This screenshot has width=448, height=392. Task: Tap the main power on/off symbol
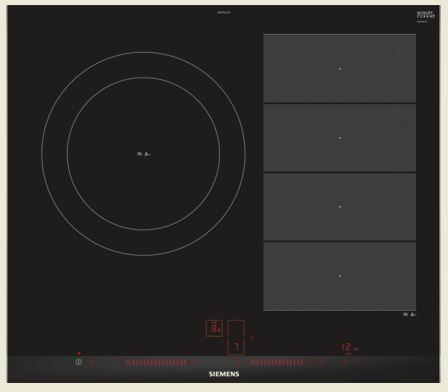pyautogui.click(x=79, y=362)
